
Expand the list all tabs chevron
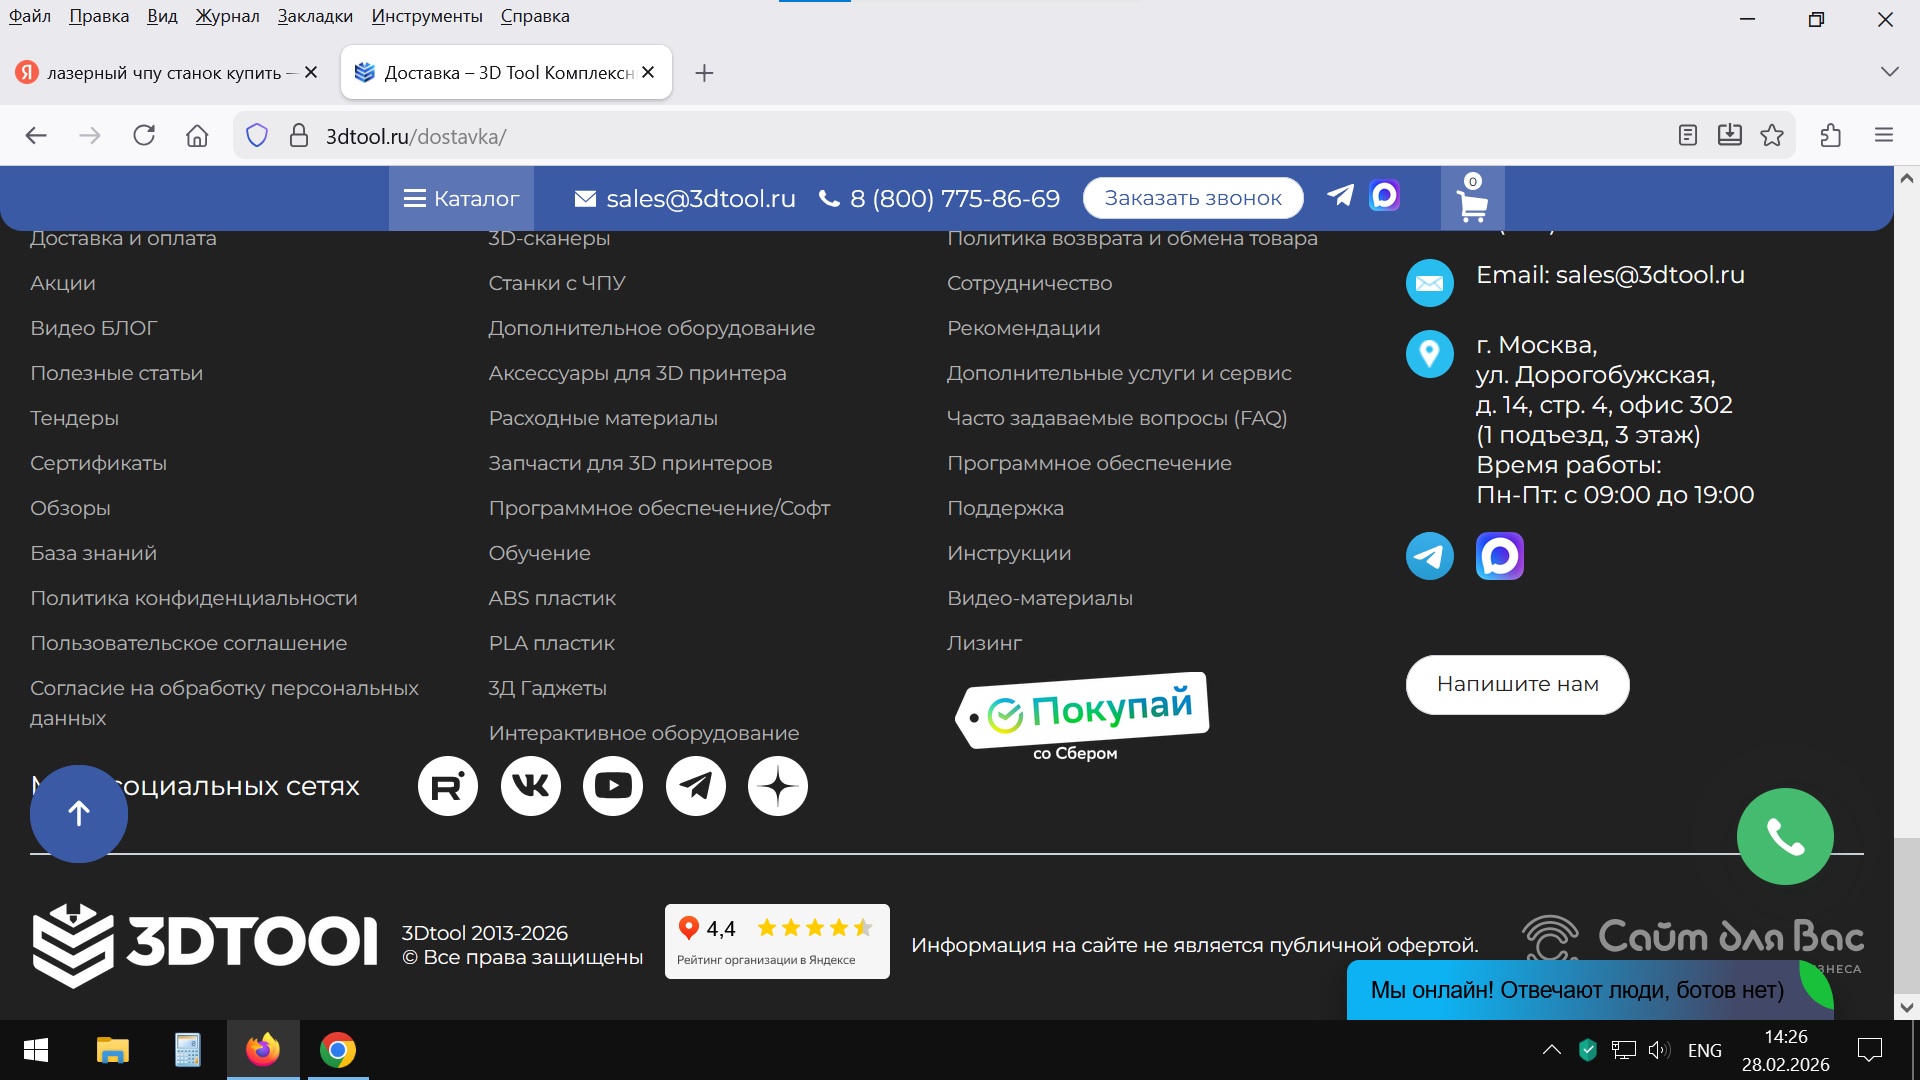[1889, 72]
